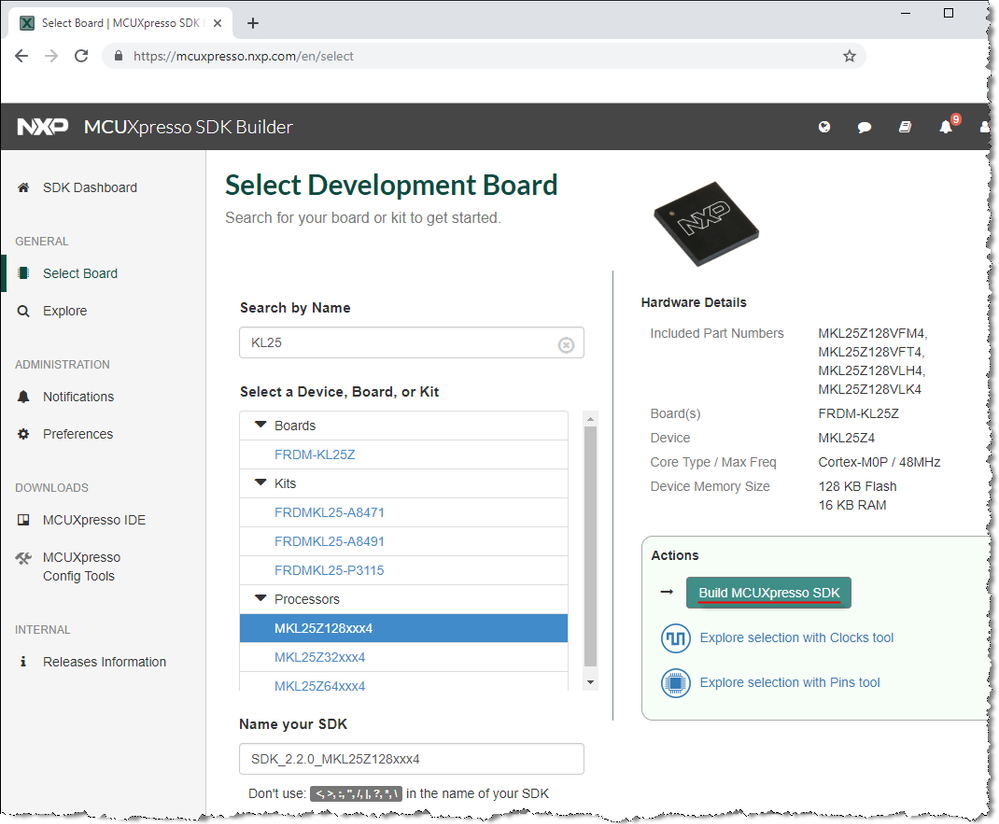Click the MCUXpresso IDE sidebar icon
The width and height of the screenshot is (999, 824).
coord(24,520)
